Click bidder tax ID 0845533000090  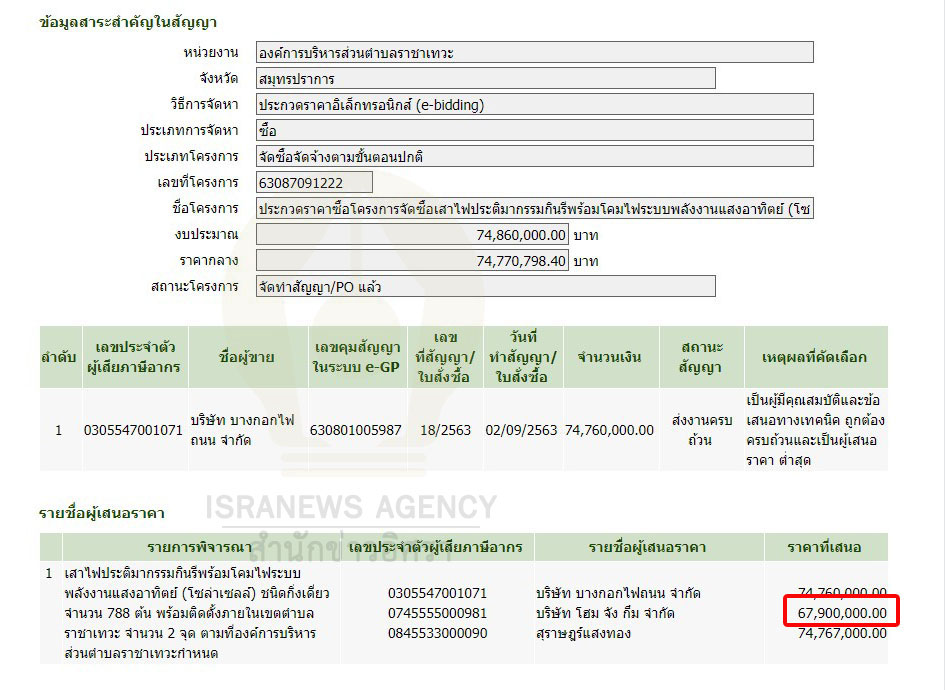coord(437,633)
